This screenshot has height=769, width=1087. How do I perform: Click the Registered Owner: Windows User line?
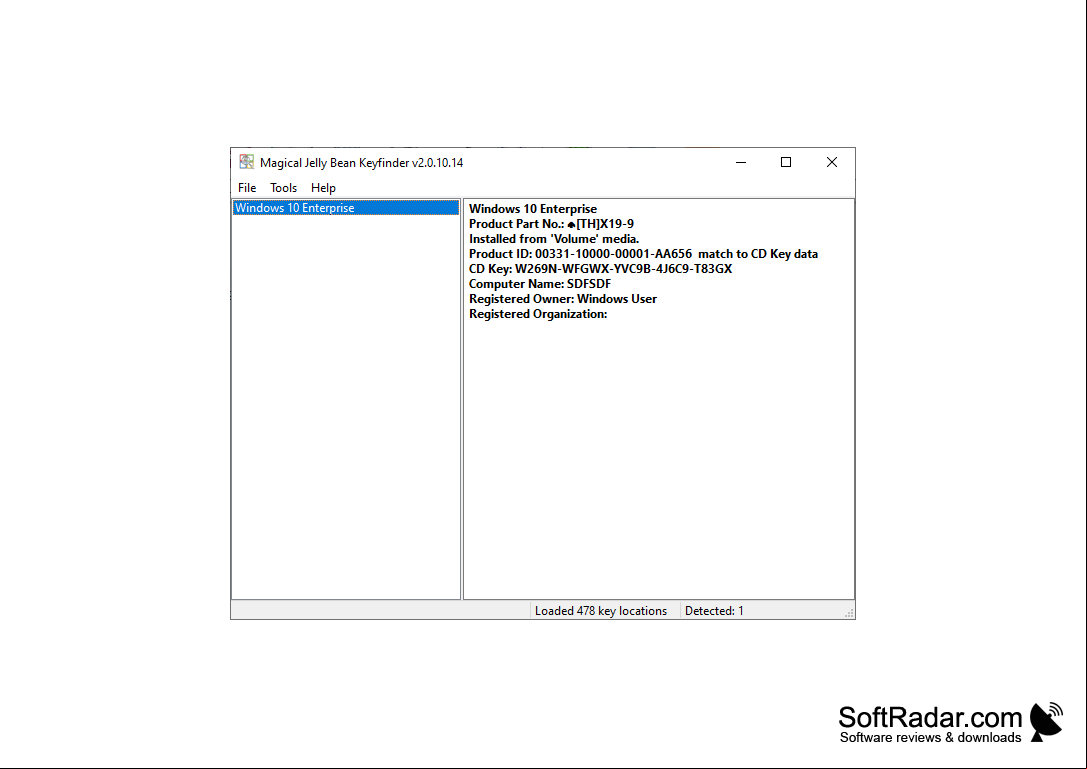563,299
